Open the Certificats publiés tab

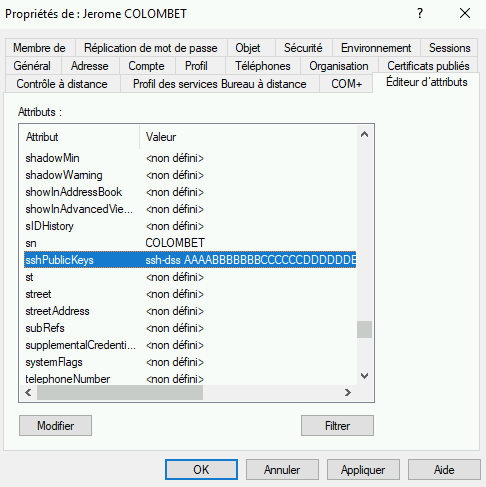(x=428, y=66)
